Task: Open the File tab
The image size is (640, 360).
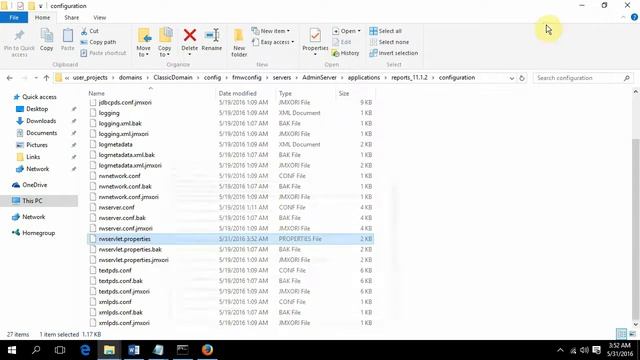Action: (x=14, y=18)
